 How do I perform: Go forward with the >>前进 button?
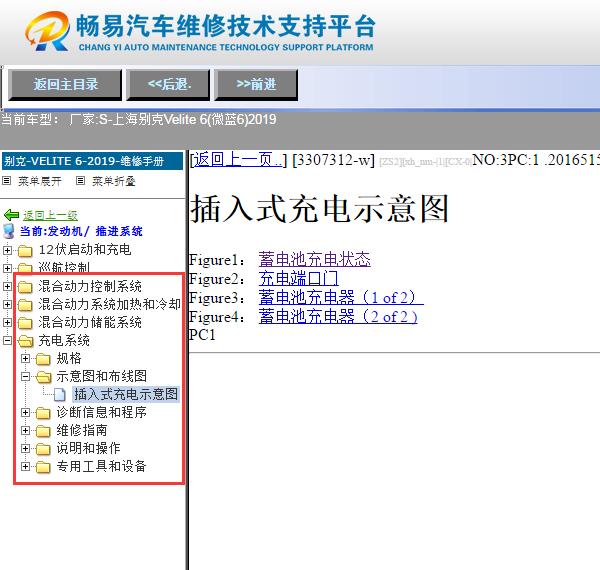point(256,85)
